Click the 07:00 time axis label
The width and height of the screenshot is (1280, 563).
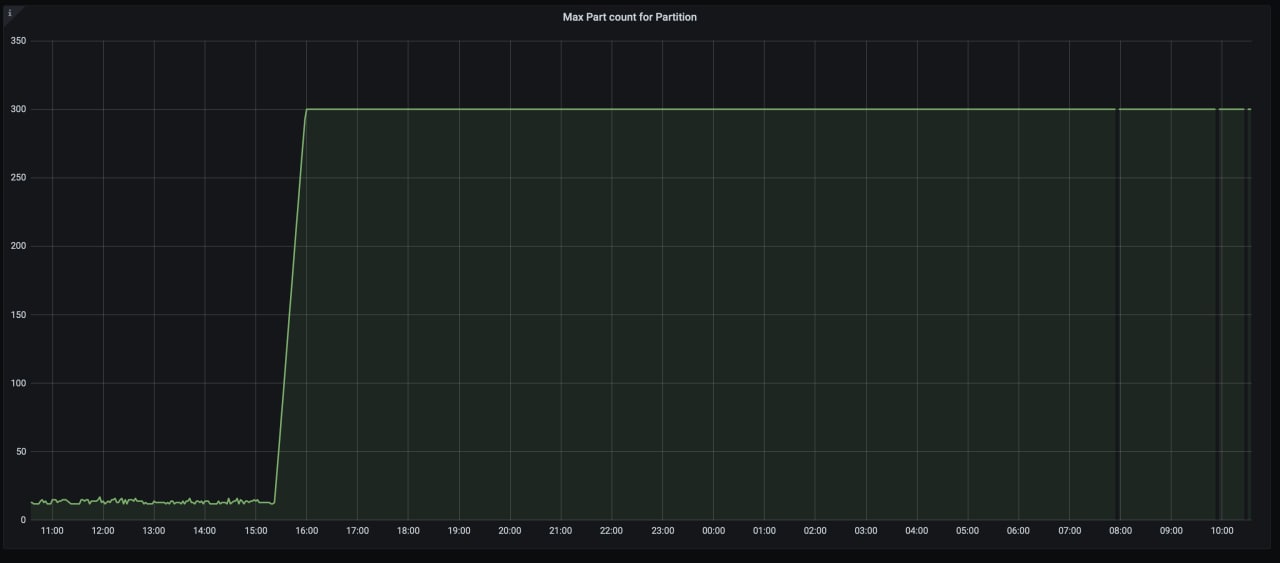(1069, 531)
